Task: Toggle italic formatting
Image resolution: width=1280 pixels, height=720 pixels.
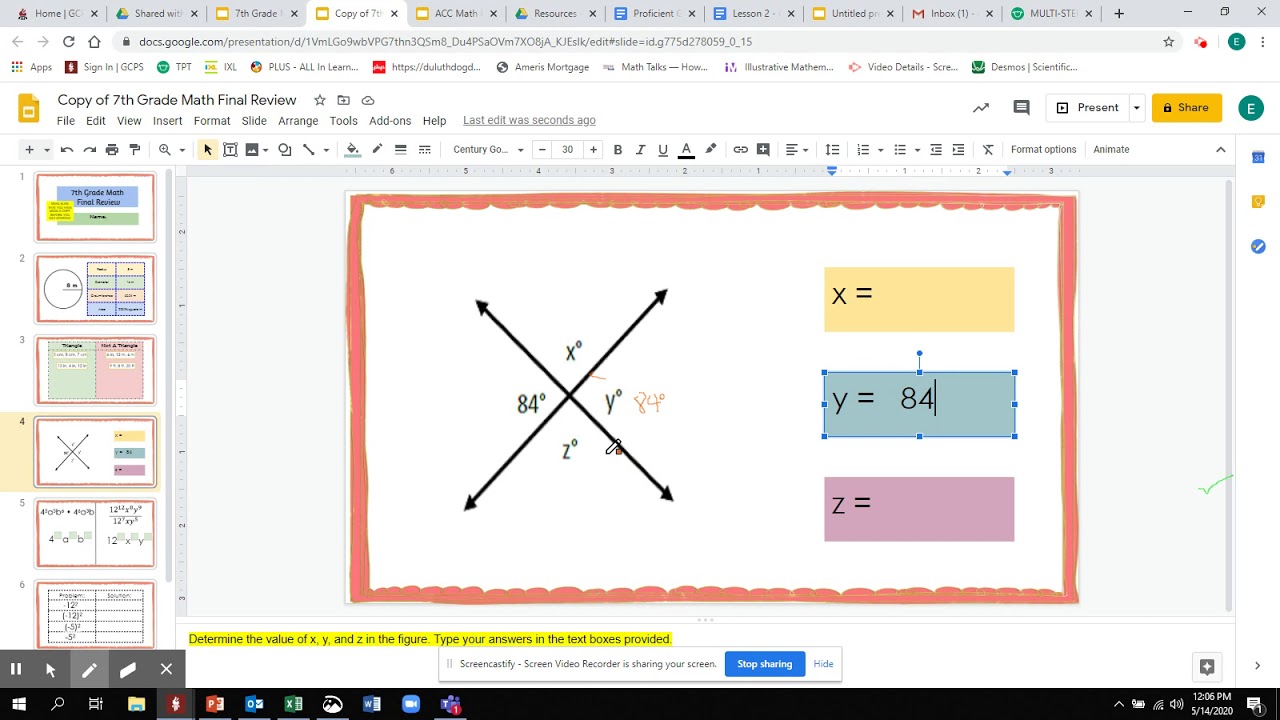Action: pyautogui.click(x=640, y=150)
